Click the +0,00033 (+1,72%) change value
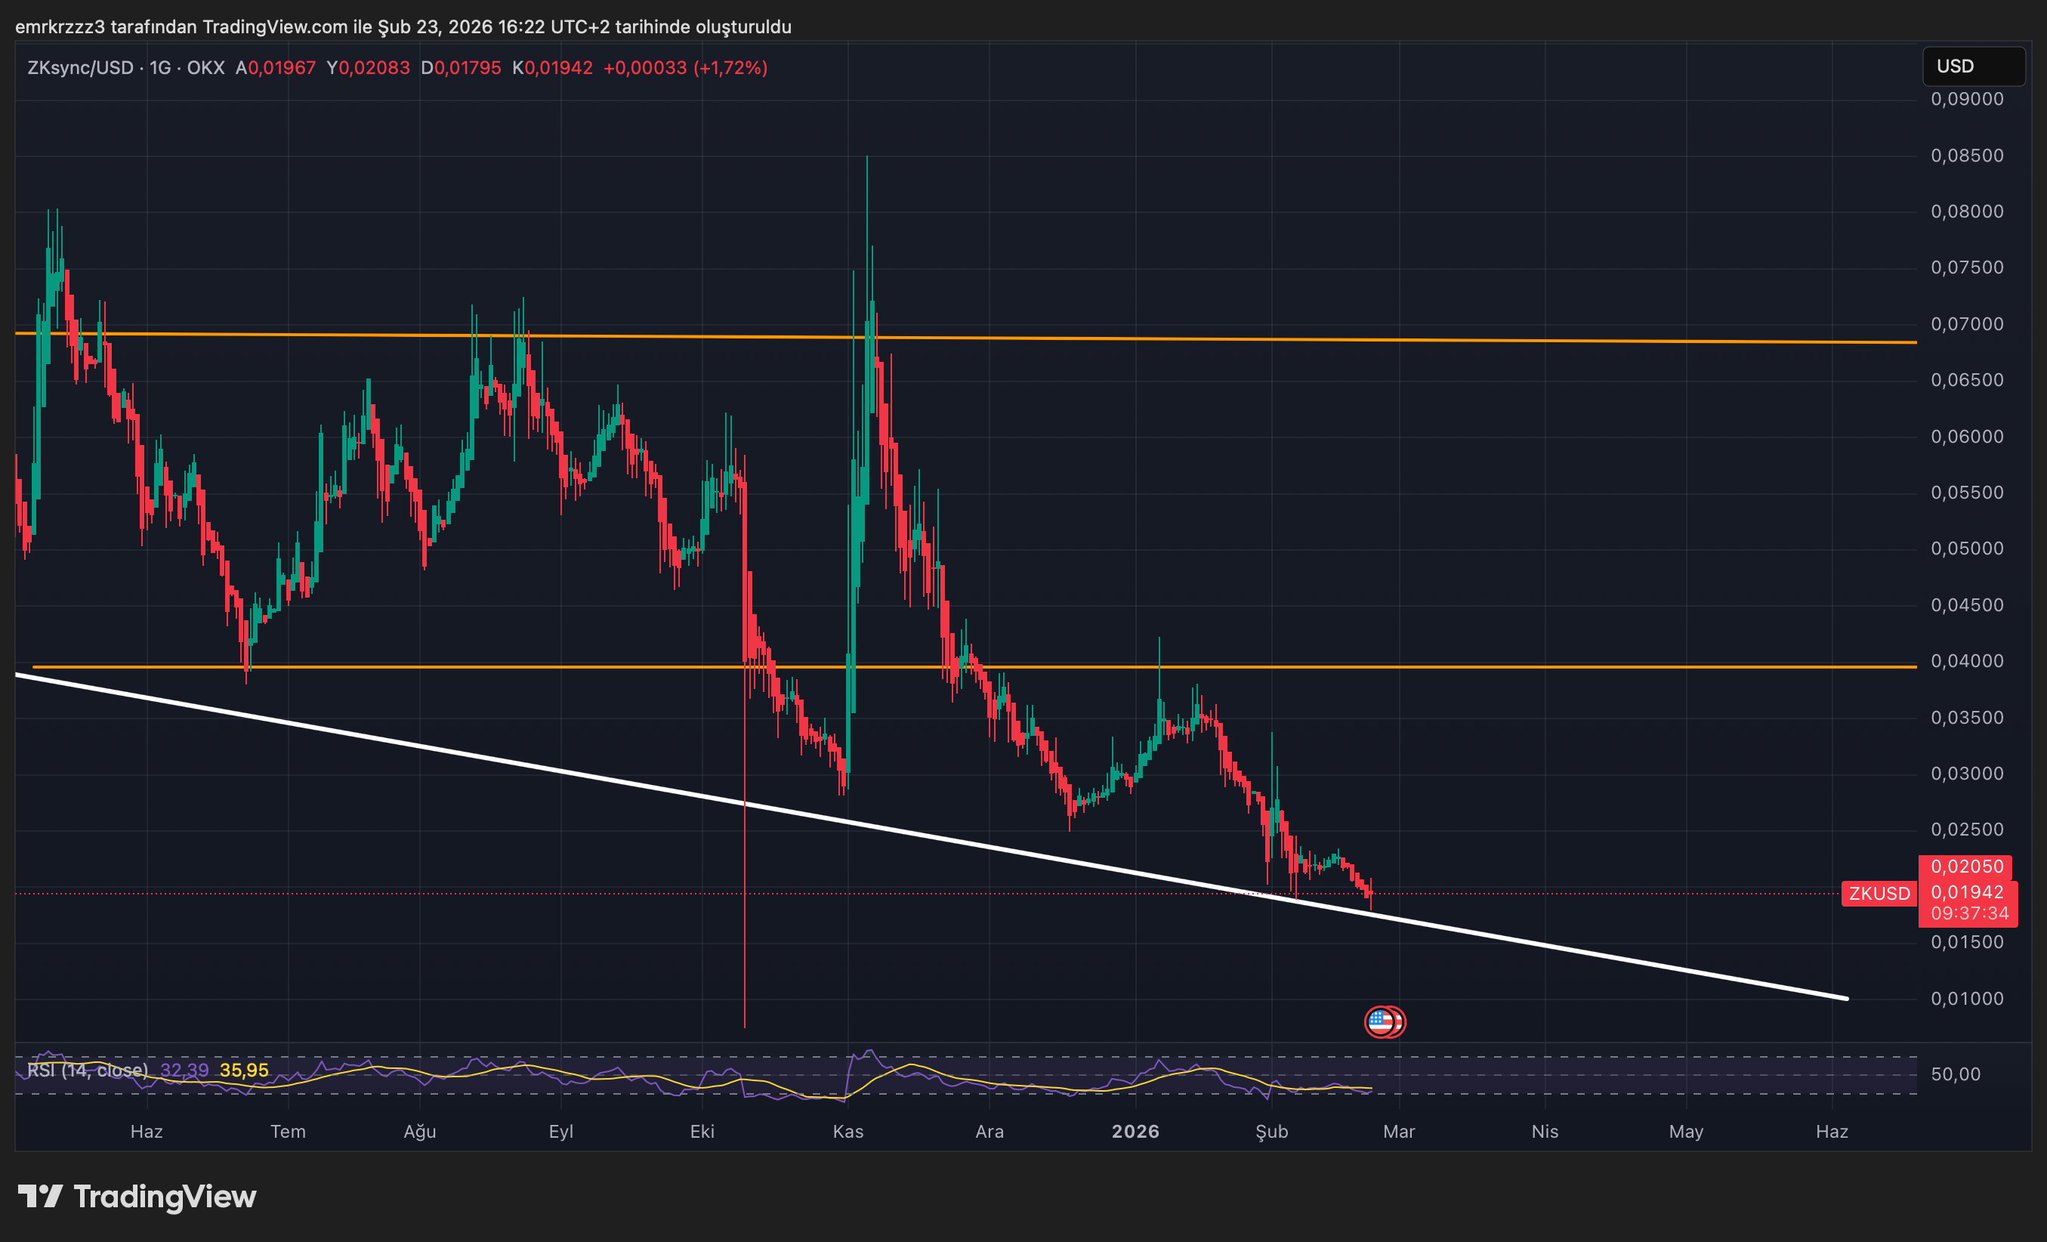 tap(685, 68)
